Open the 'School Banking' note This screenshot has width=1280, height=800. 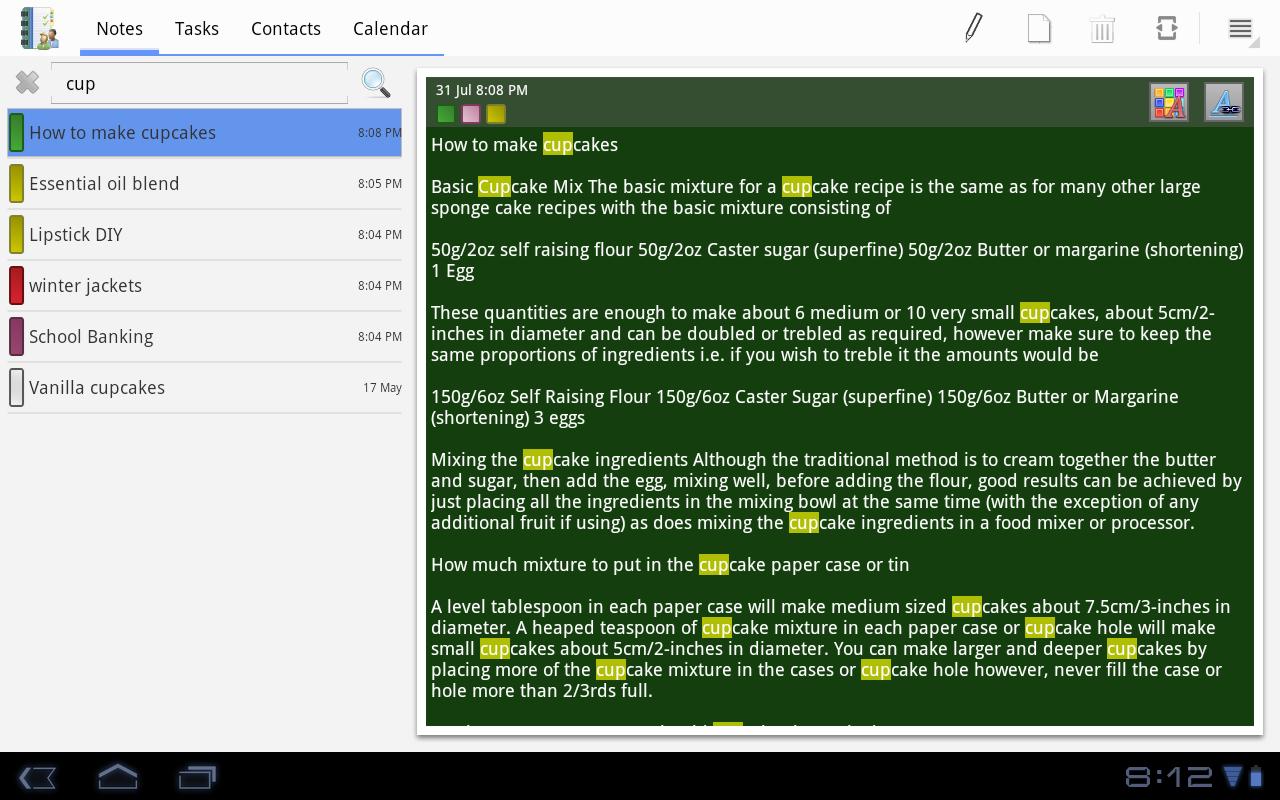point(205,336)
